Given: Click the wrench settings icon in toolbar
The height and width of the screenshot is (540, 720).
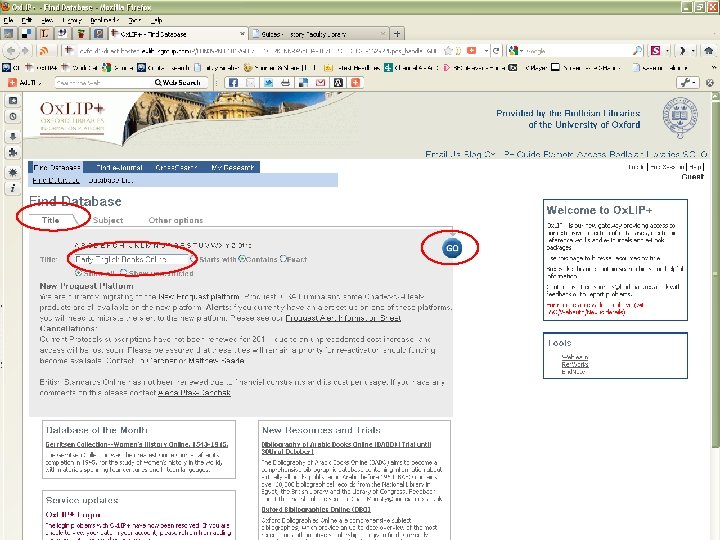Looking at the screenshot, I should pos(686,83).
